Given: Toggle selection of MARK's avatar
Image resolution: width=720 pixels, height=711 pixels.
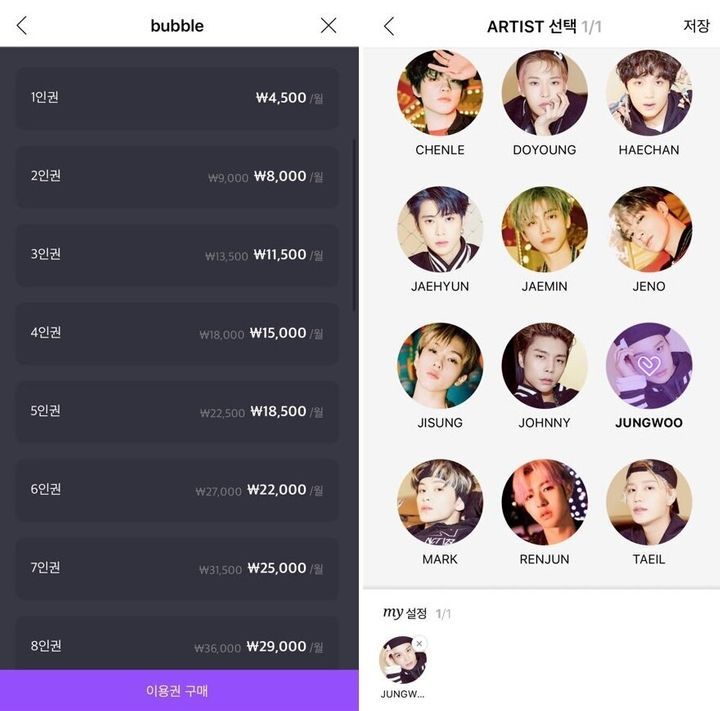Looking at the screenshot, I should 440,502.
